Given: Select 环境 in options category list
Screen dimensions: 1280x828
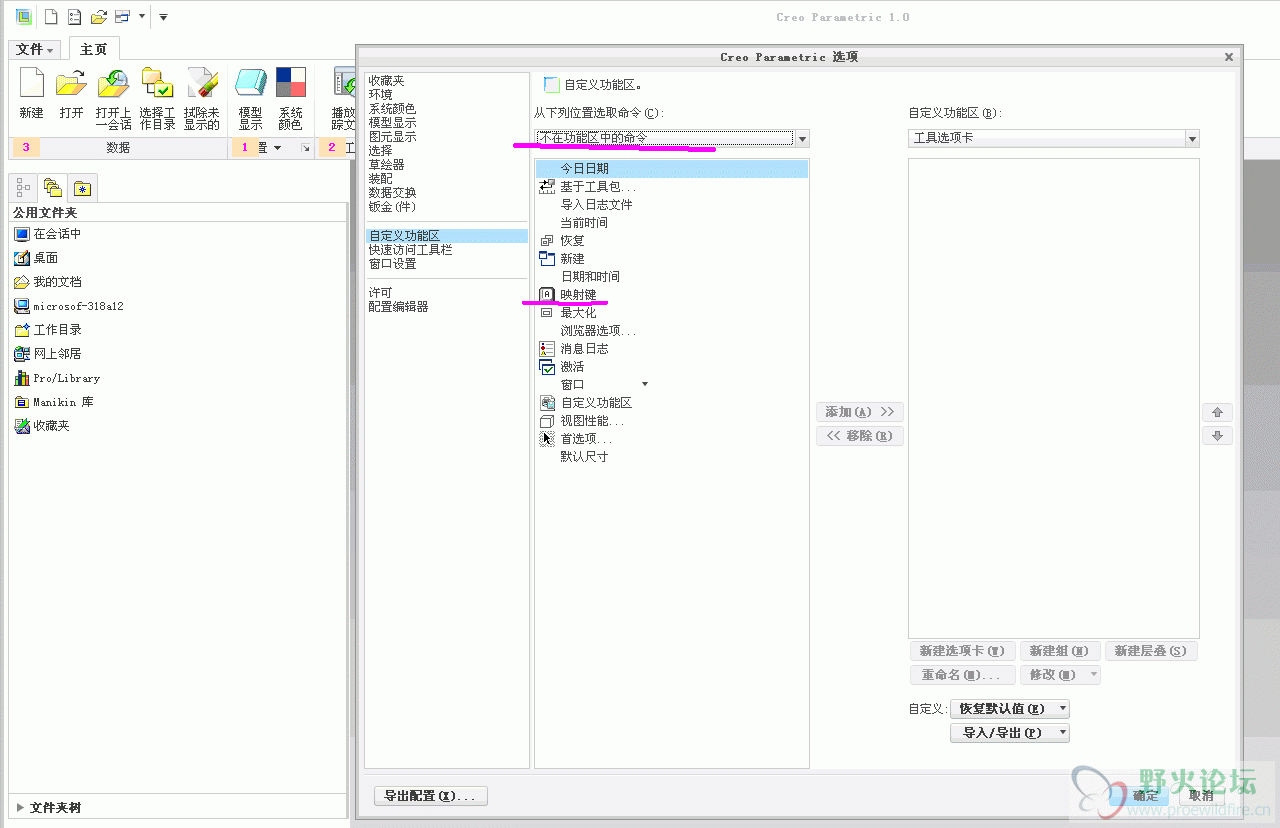Looking at the screenshot, I should click(x=380, y=94).
